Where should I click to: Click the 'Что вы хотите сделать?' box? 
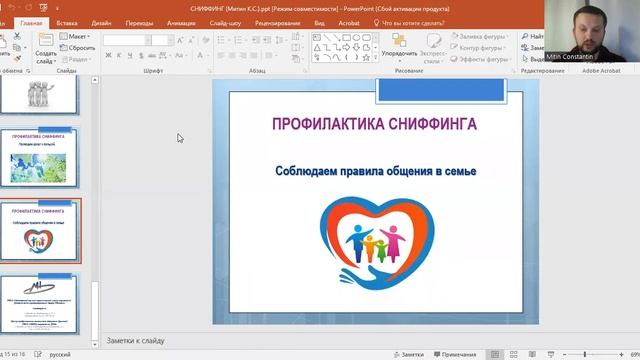point(409,23)
